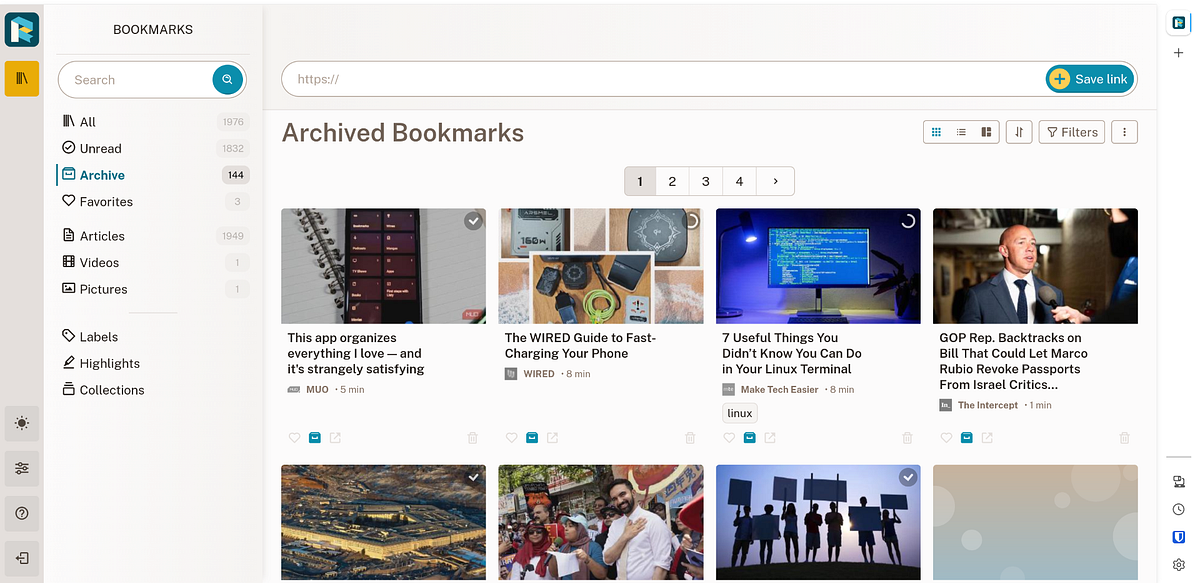
Task: Delete the Linux Terminal bookmark
Action: point(907,438)
